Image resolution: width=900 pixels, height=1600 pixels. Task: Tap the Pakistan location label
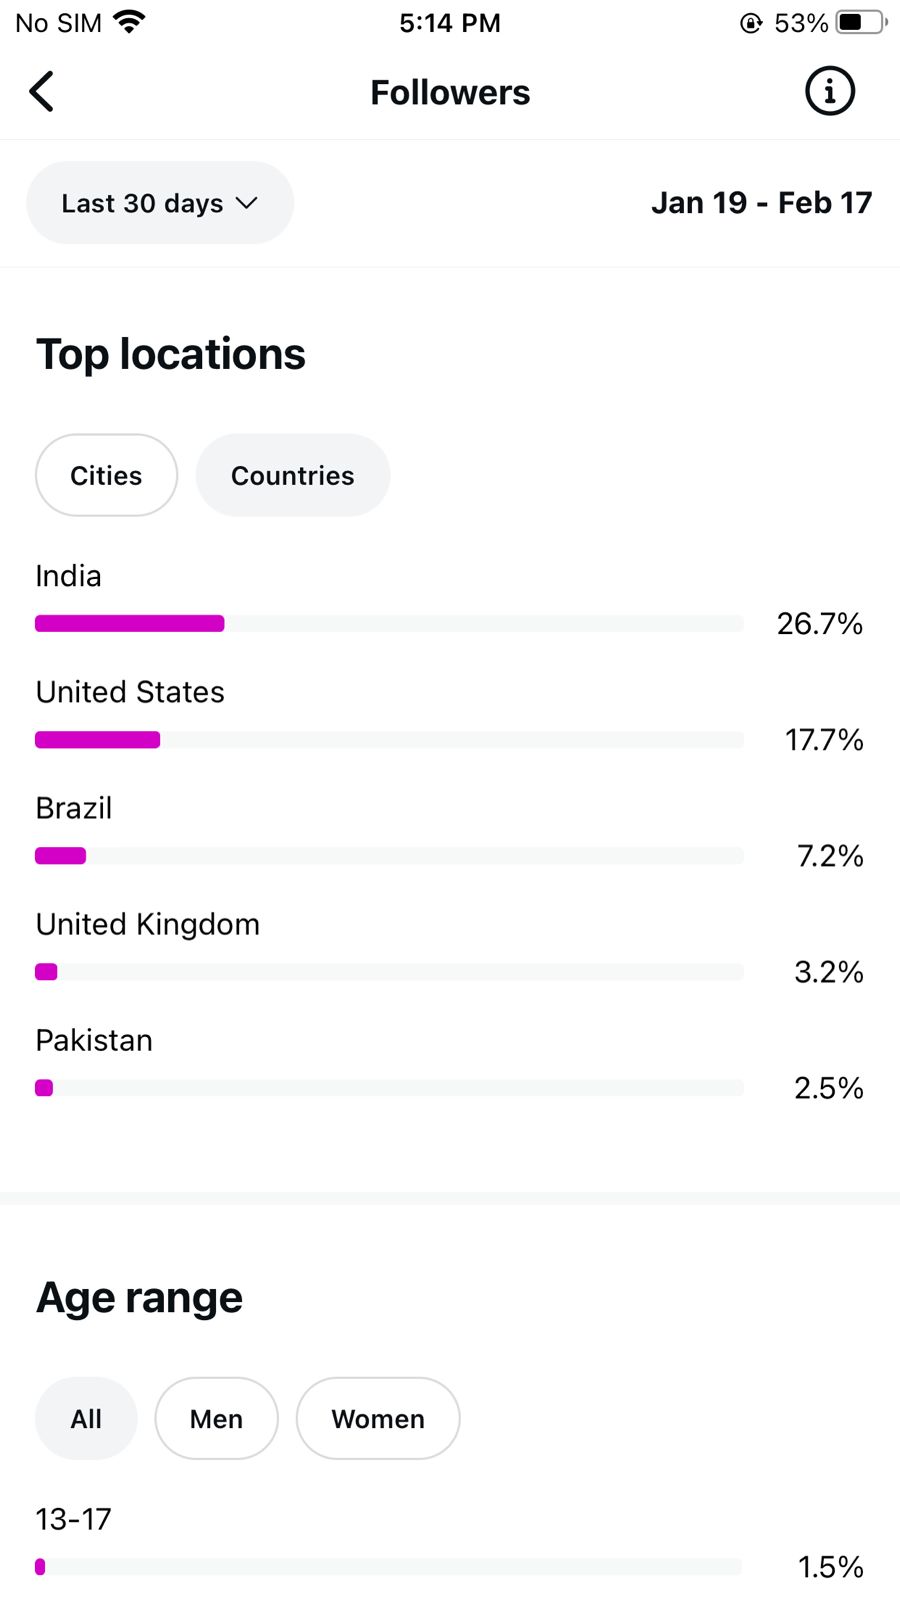point(94,1040)
